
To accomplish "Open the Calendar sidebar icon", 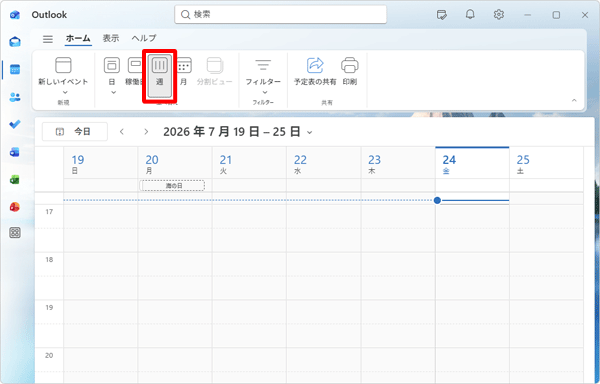I will [x=15, y=70].
